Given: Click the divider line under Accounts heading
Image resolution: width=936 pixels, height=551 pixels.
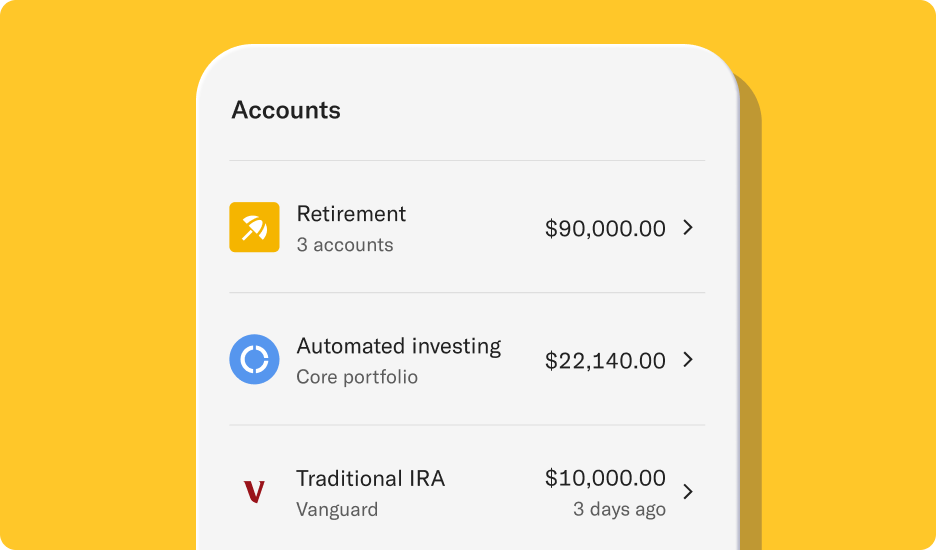Looking at the screenshot, I should [467, 160].
